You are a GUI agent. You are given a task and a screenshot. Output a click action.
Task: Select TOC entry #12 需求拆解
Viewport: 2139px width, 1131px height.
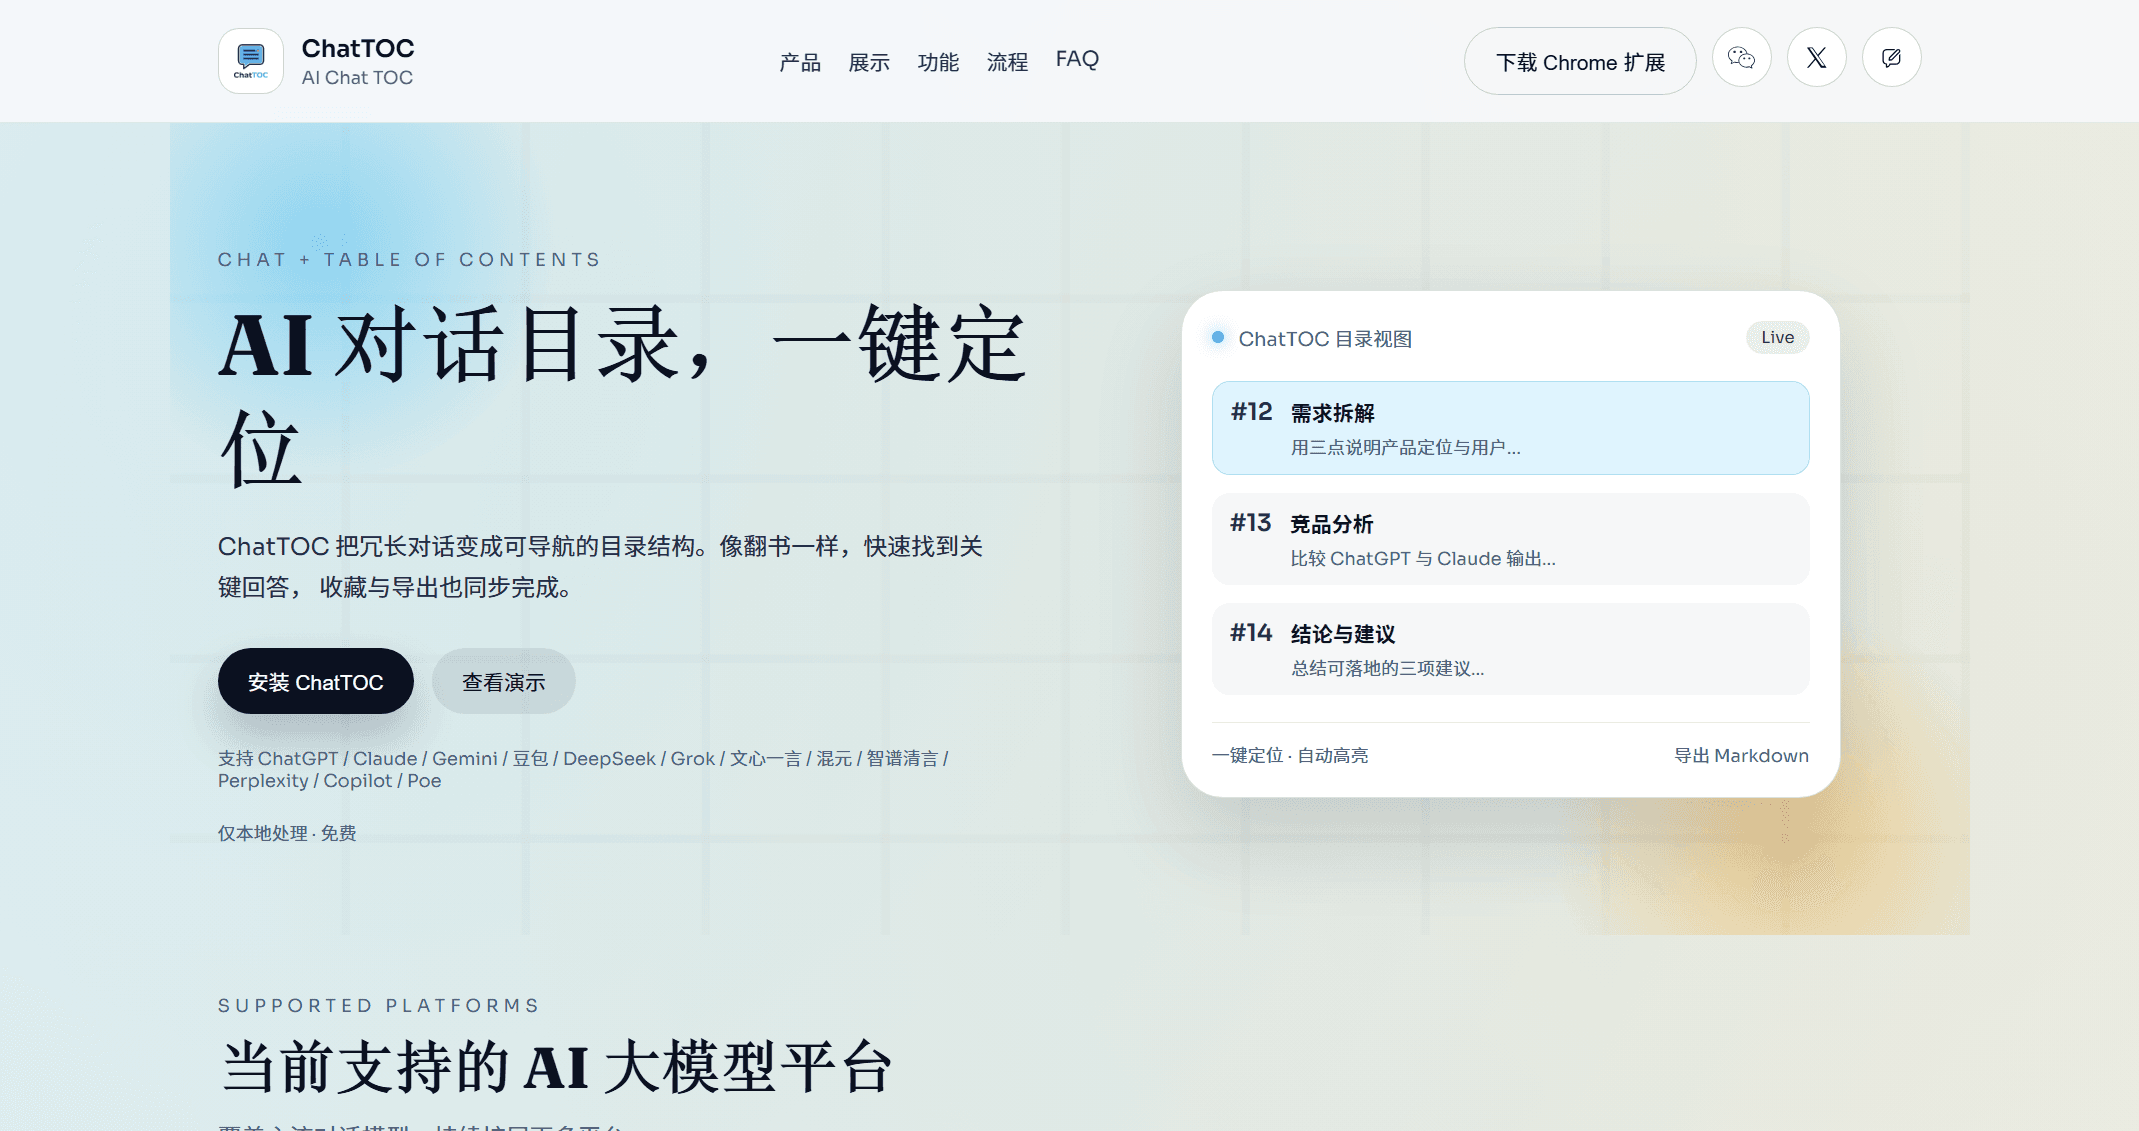click(x=1509, y=428)
